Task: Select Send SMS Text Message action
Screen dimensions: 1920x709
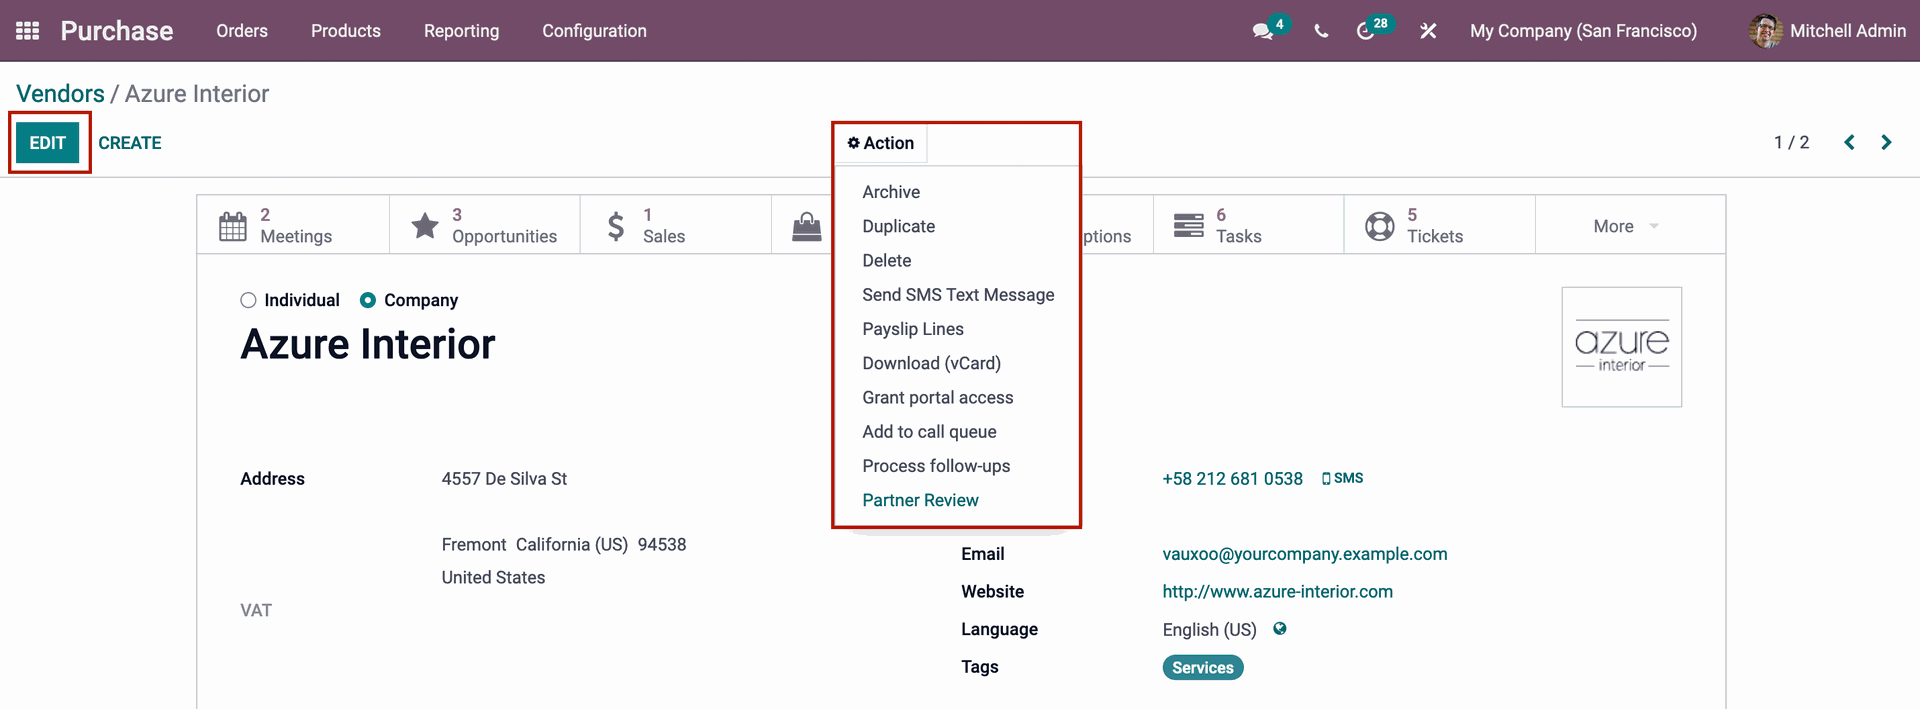Action: (956, 295)
